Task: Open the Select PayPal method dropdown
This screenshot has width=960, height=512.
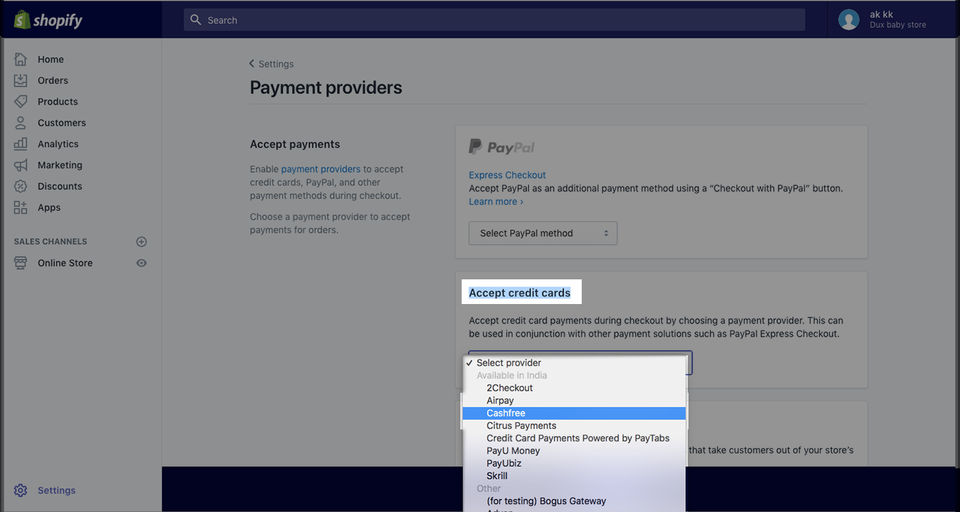Action: pyautogui.click(x=542, y=233)
